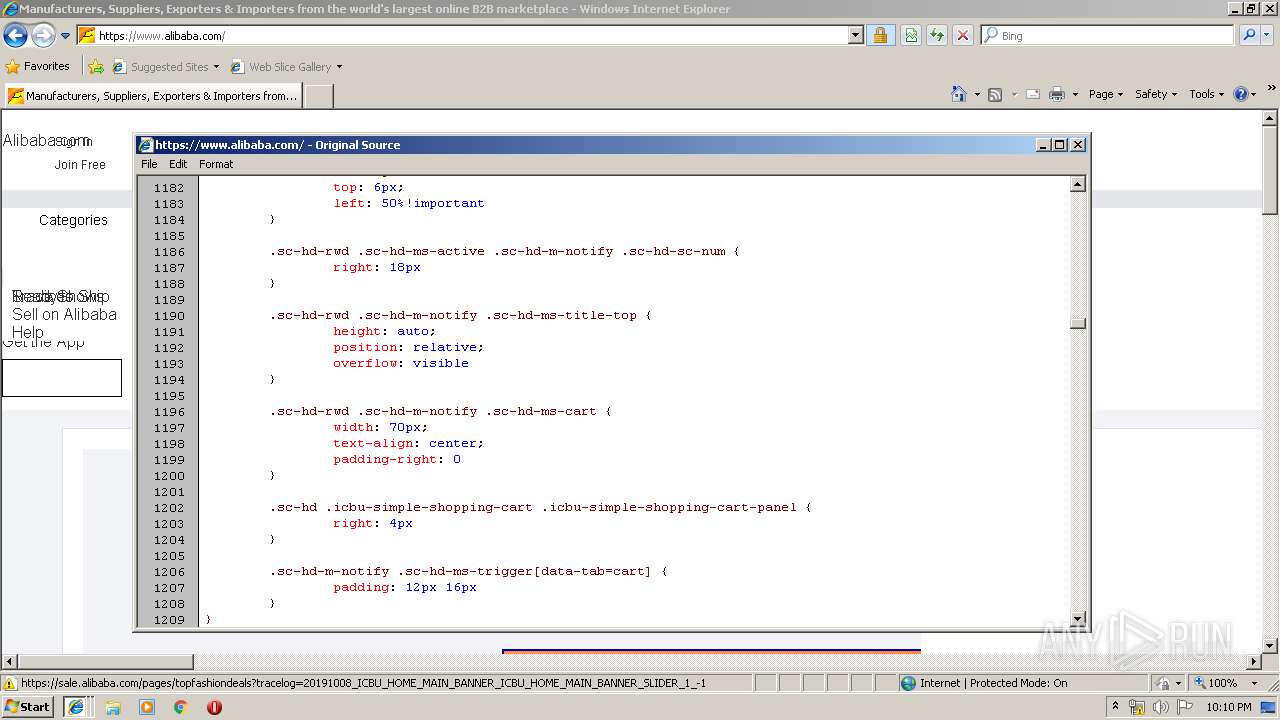
Task: Expand the command bar overflow chevron
Action: 1272,89
